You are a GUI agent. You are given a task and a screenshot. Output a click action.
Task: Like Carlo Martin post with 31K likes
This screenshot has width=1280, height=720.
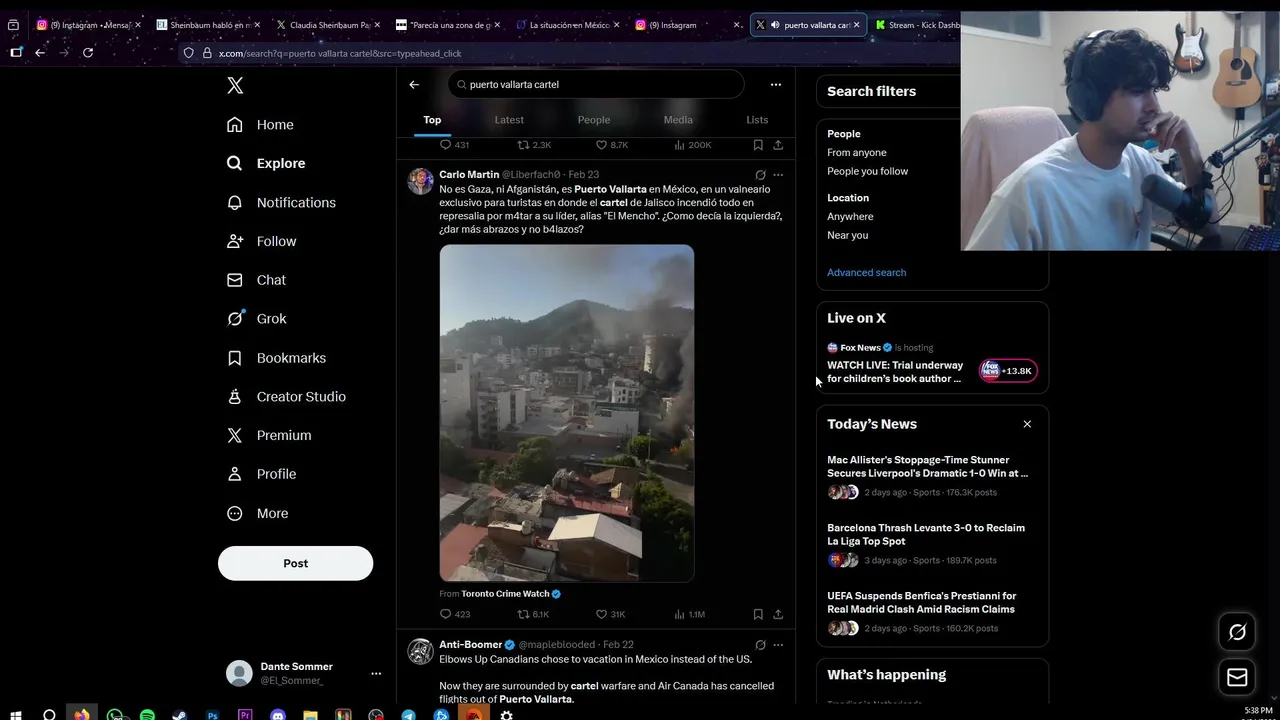[610, 614]
